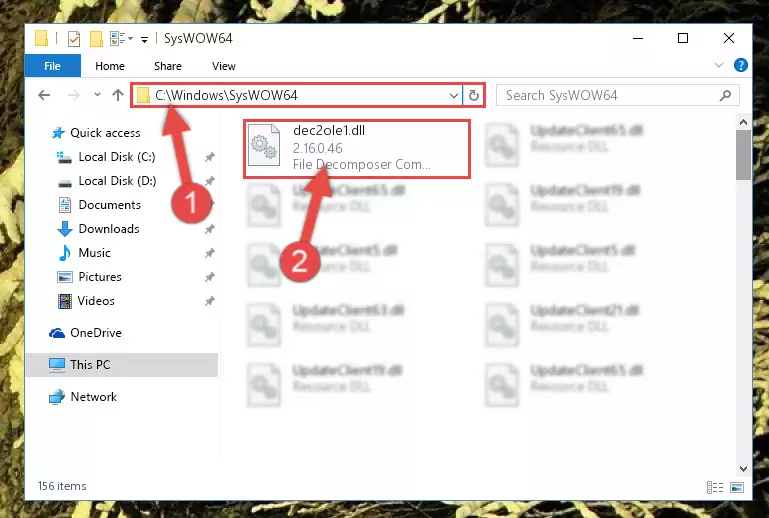Image resolution: width=769 pixels, height=518 pixels.
Task: Refresh the SysWOW64 folder view
Action: click(473, 95)
